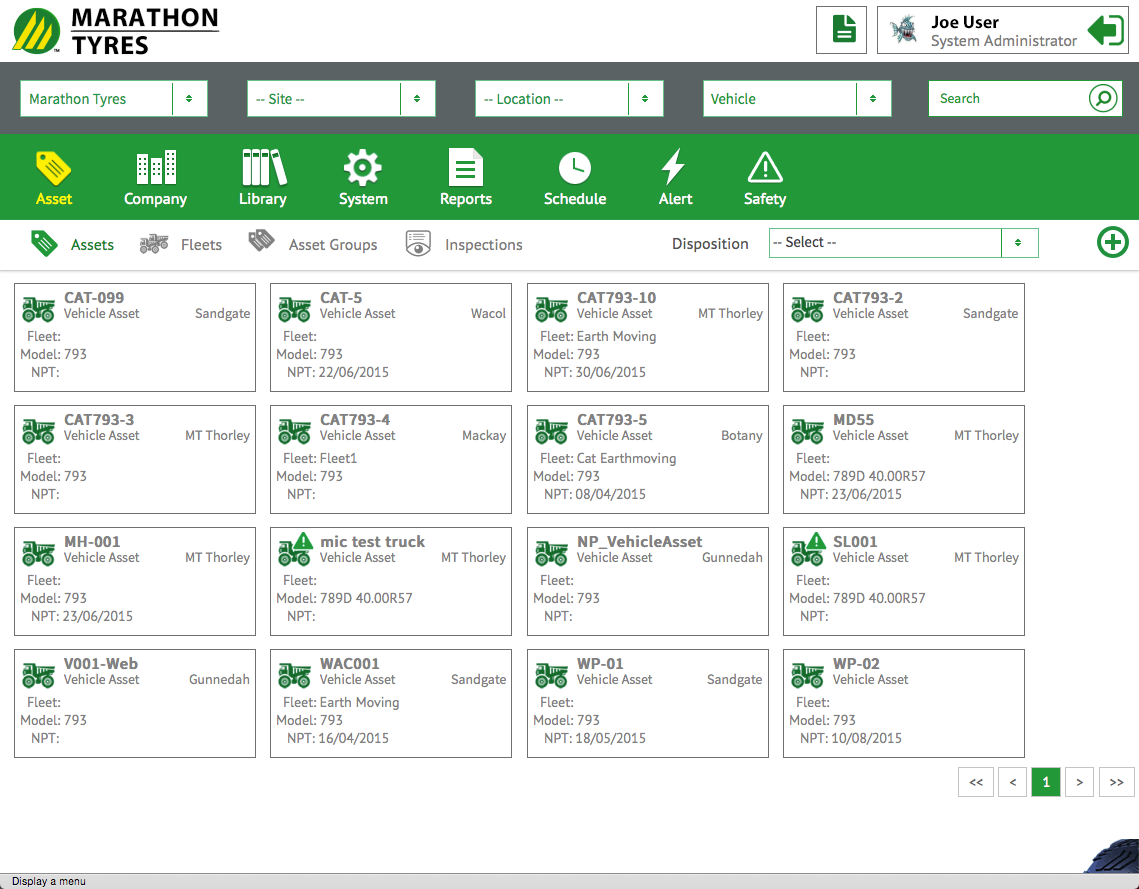Open the CAT793-10 vehicle asset card
This screenshot has width=1139, height=889.
click(647, 336)
